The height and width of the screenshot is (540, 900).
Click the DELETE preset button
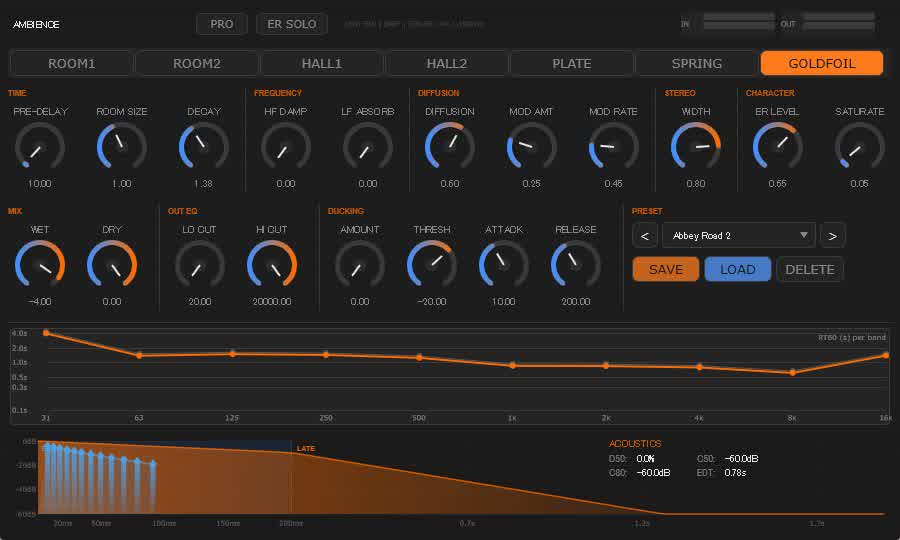810,269
